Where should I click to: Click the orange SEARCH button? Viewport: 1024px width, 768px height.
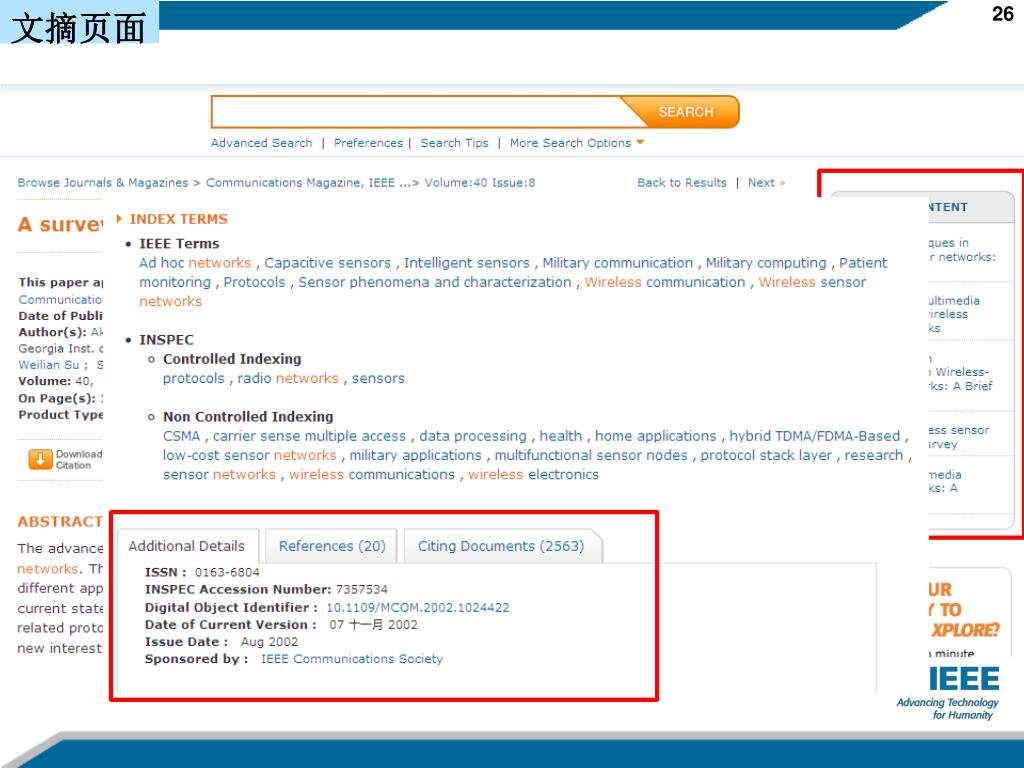(685, 112)
